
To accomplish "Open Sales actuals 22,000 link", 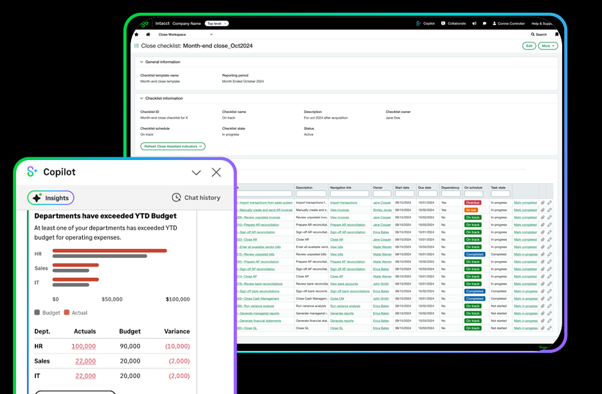I will (86, 361).
